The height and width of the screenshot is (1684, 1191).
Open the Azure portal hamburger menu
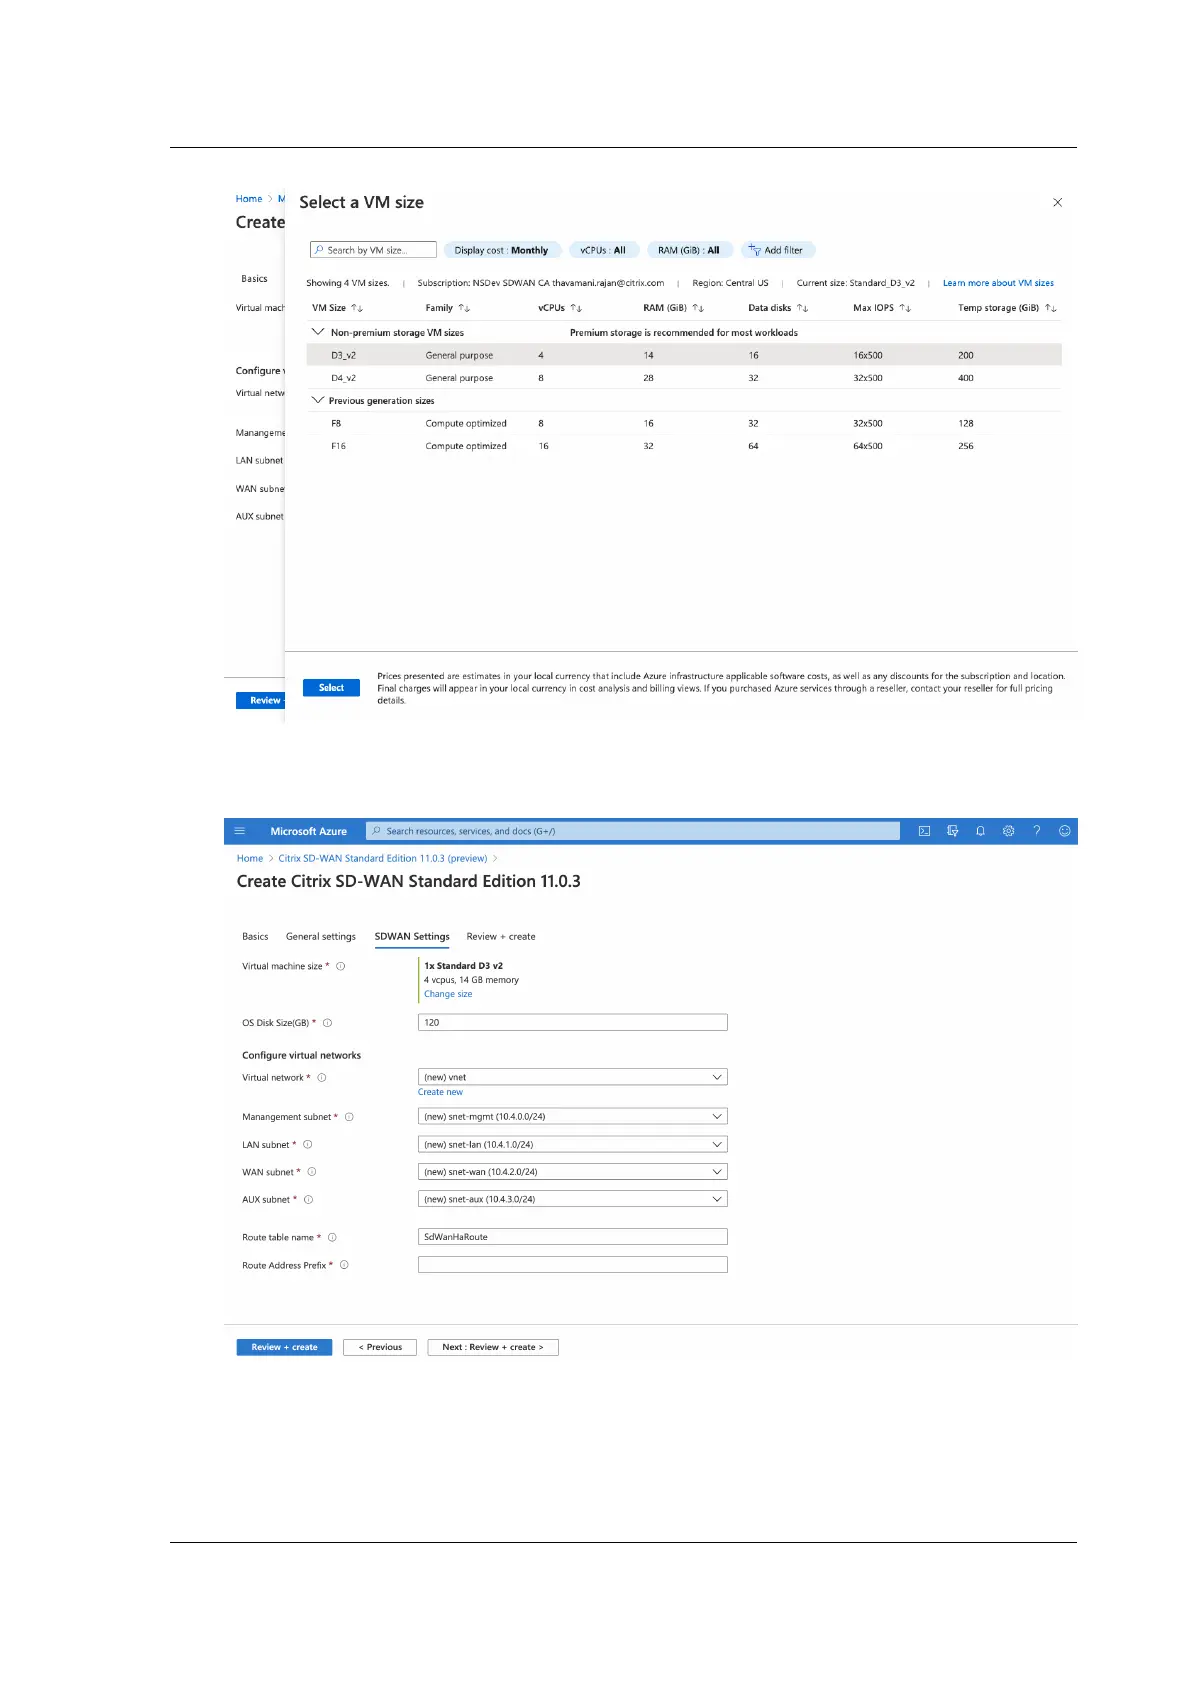pos(239,831)
